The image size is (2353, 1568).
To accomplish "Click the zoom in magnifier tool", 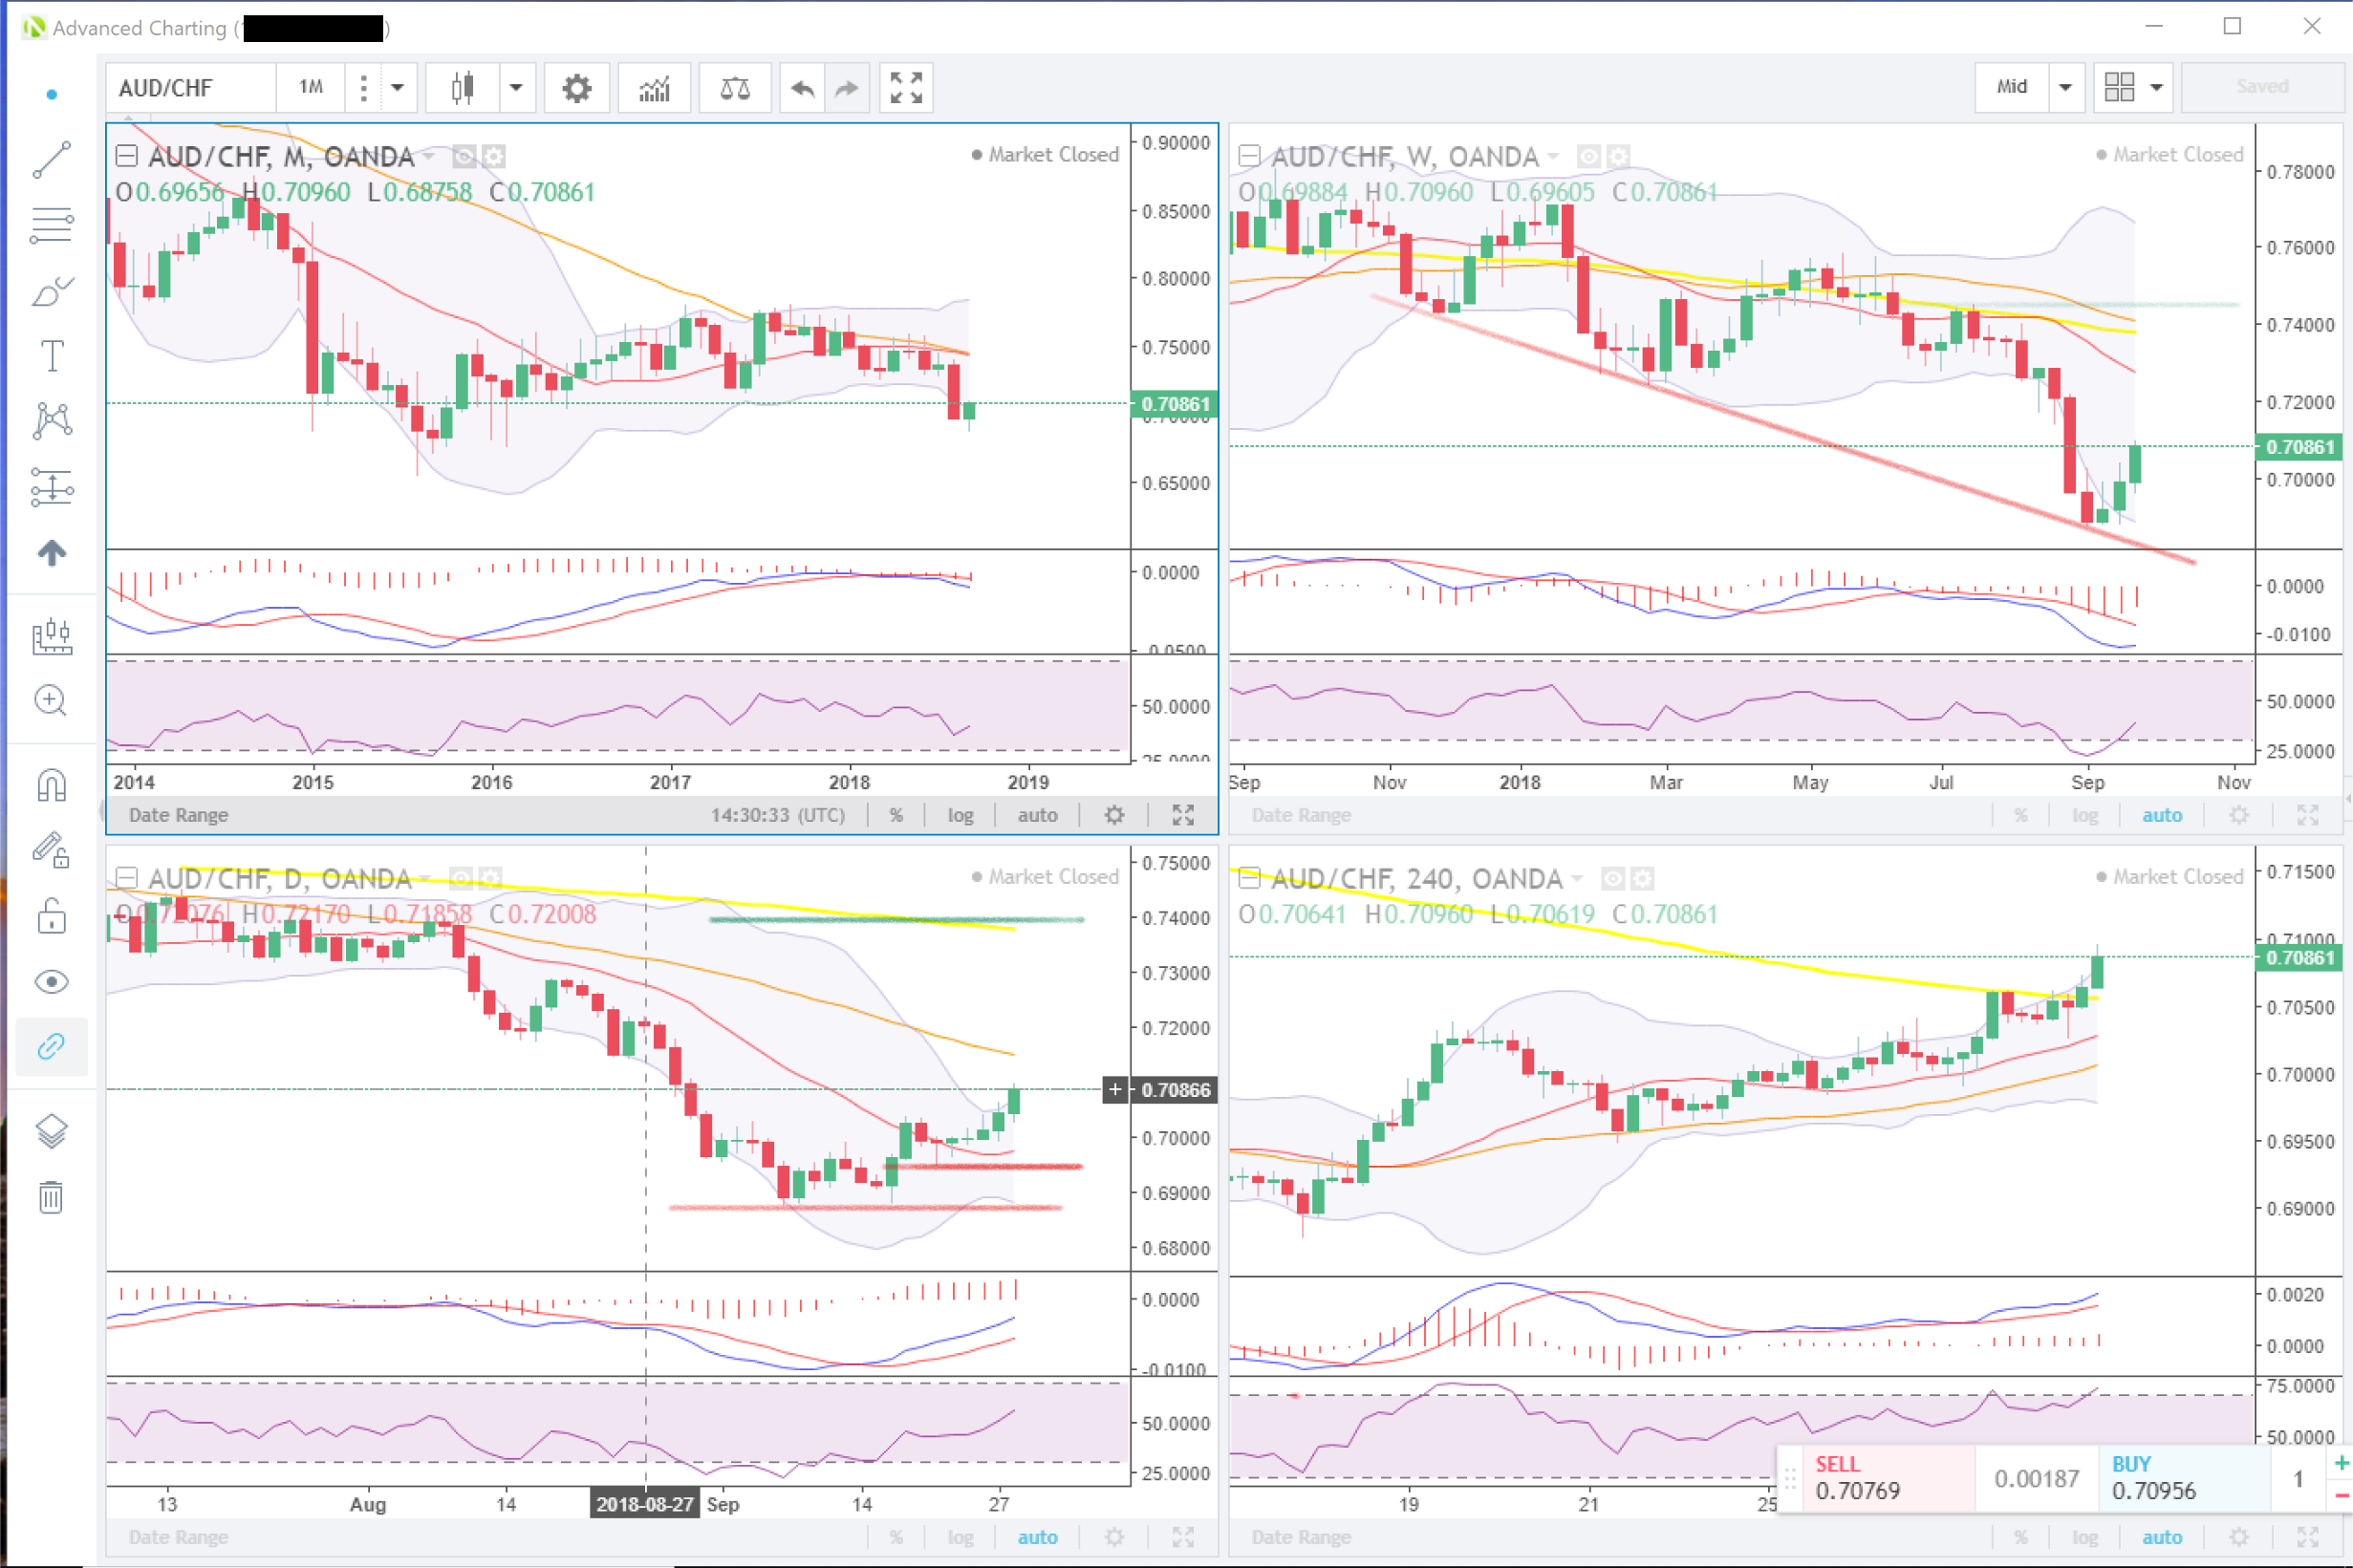I will [x=52, y=700].
